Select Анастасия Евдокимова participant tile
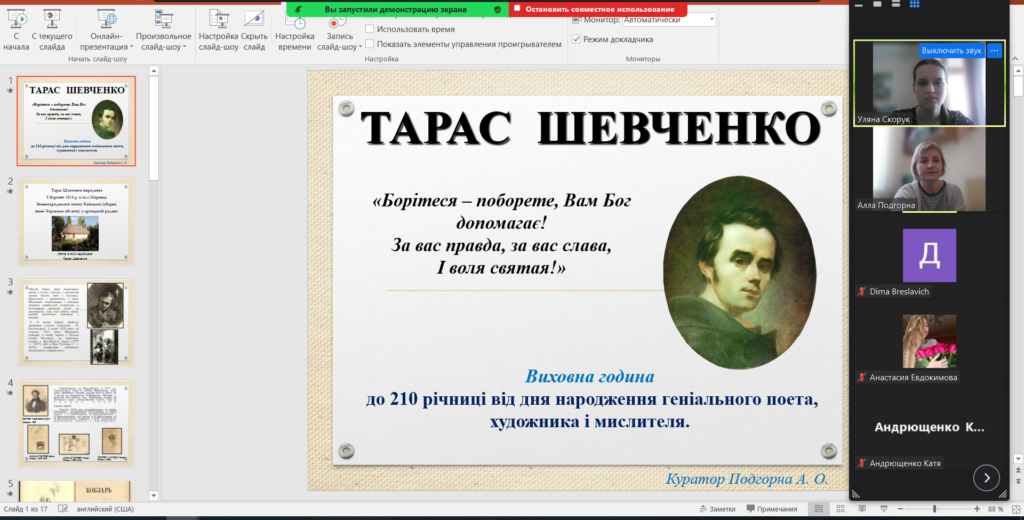 [x=929, y=342]
